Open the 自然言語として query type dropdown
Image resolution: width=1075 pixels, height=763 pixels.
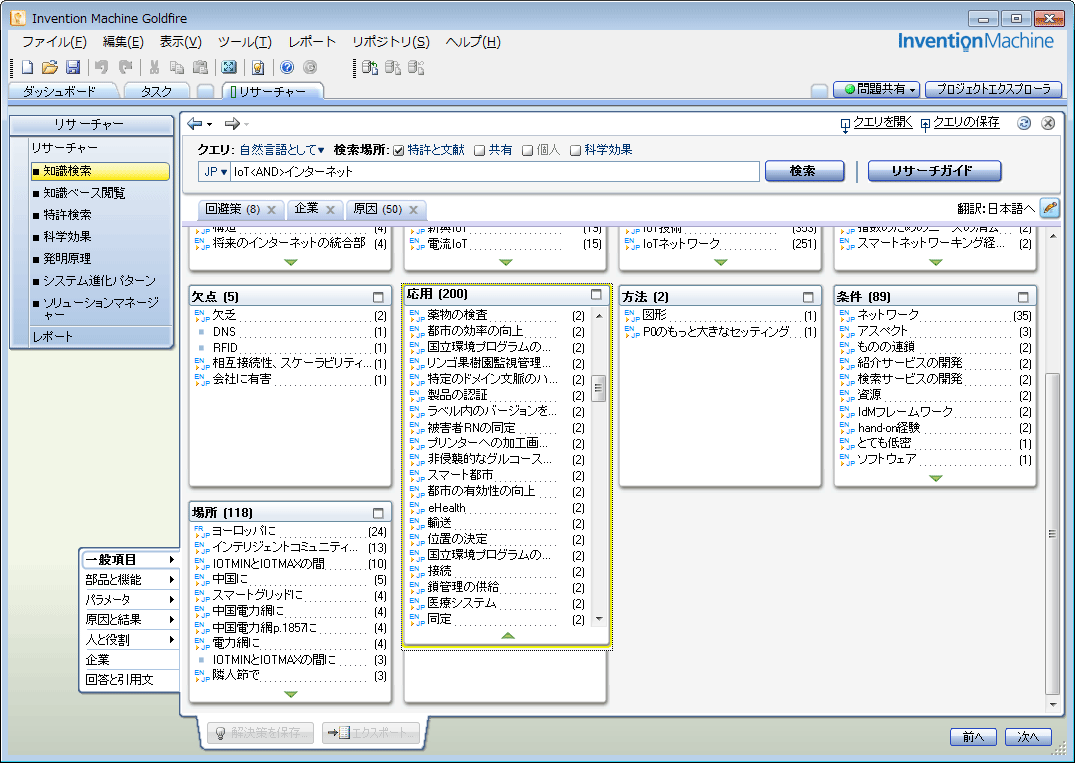click(x=282, y=149)
